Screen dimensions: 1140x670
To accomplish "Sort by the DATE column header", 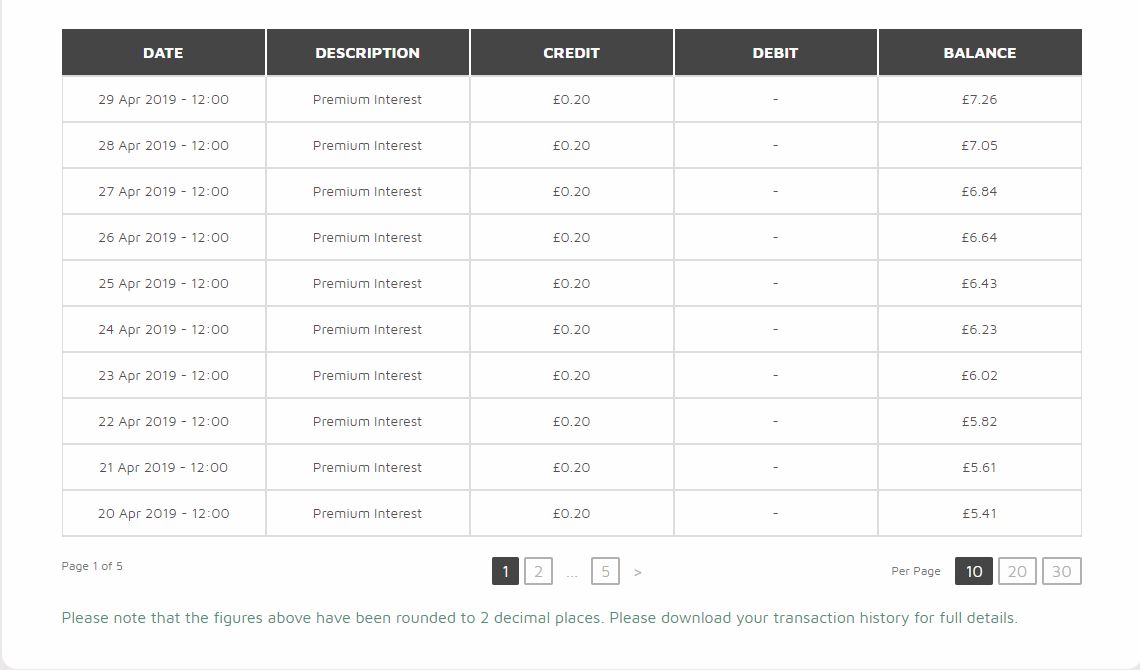I will click(164, 52).
